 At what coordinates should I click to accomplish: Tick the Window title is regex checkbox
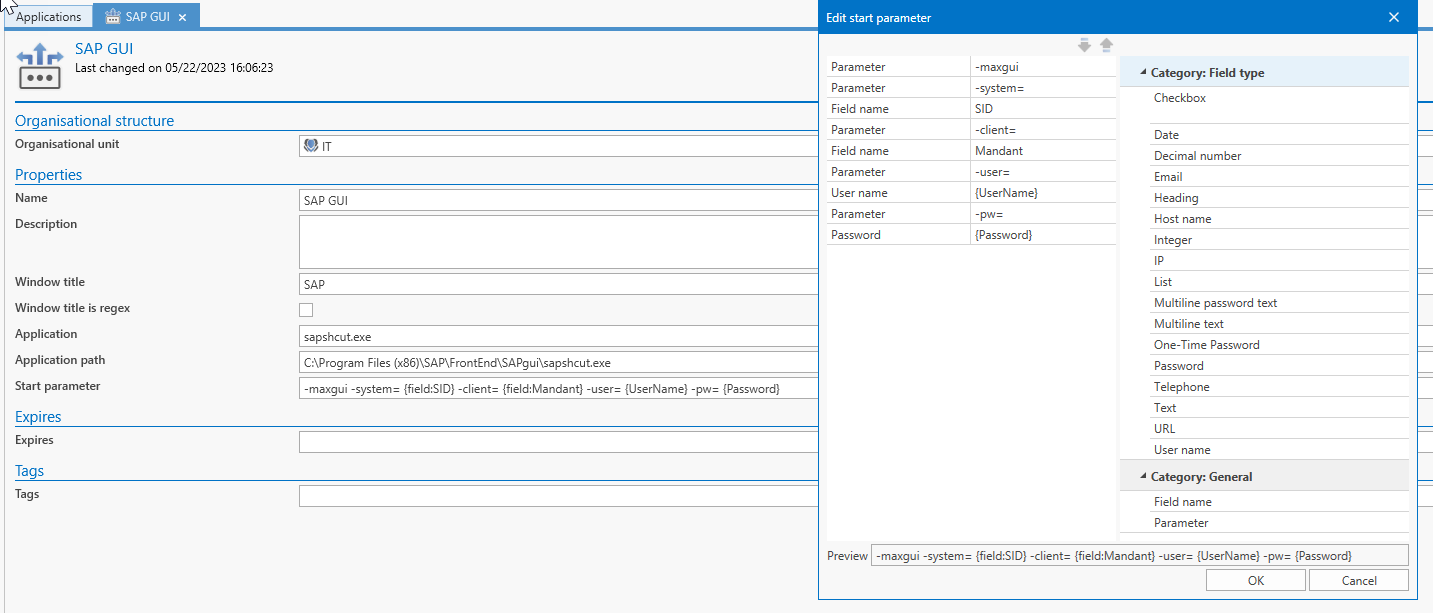[306, 310]
